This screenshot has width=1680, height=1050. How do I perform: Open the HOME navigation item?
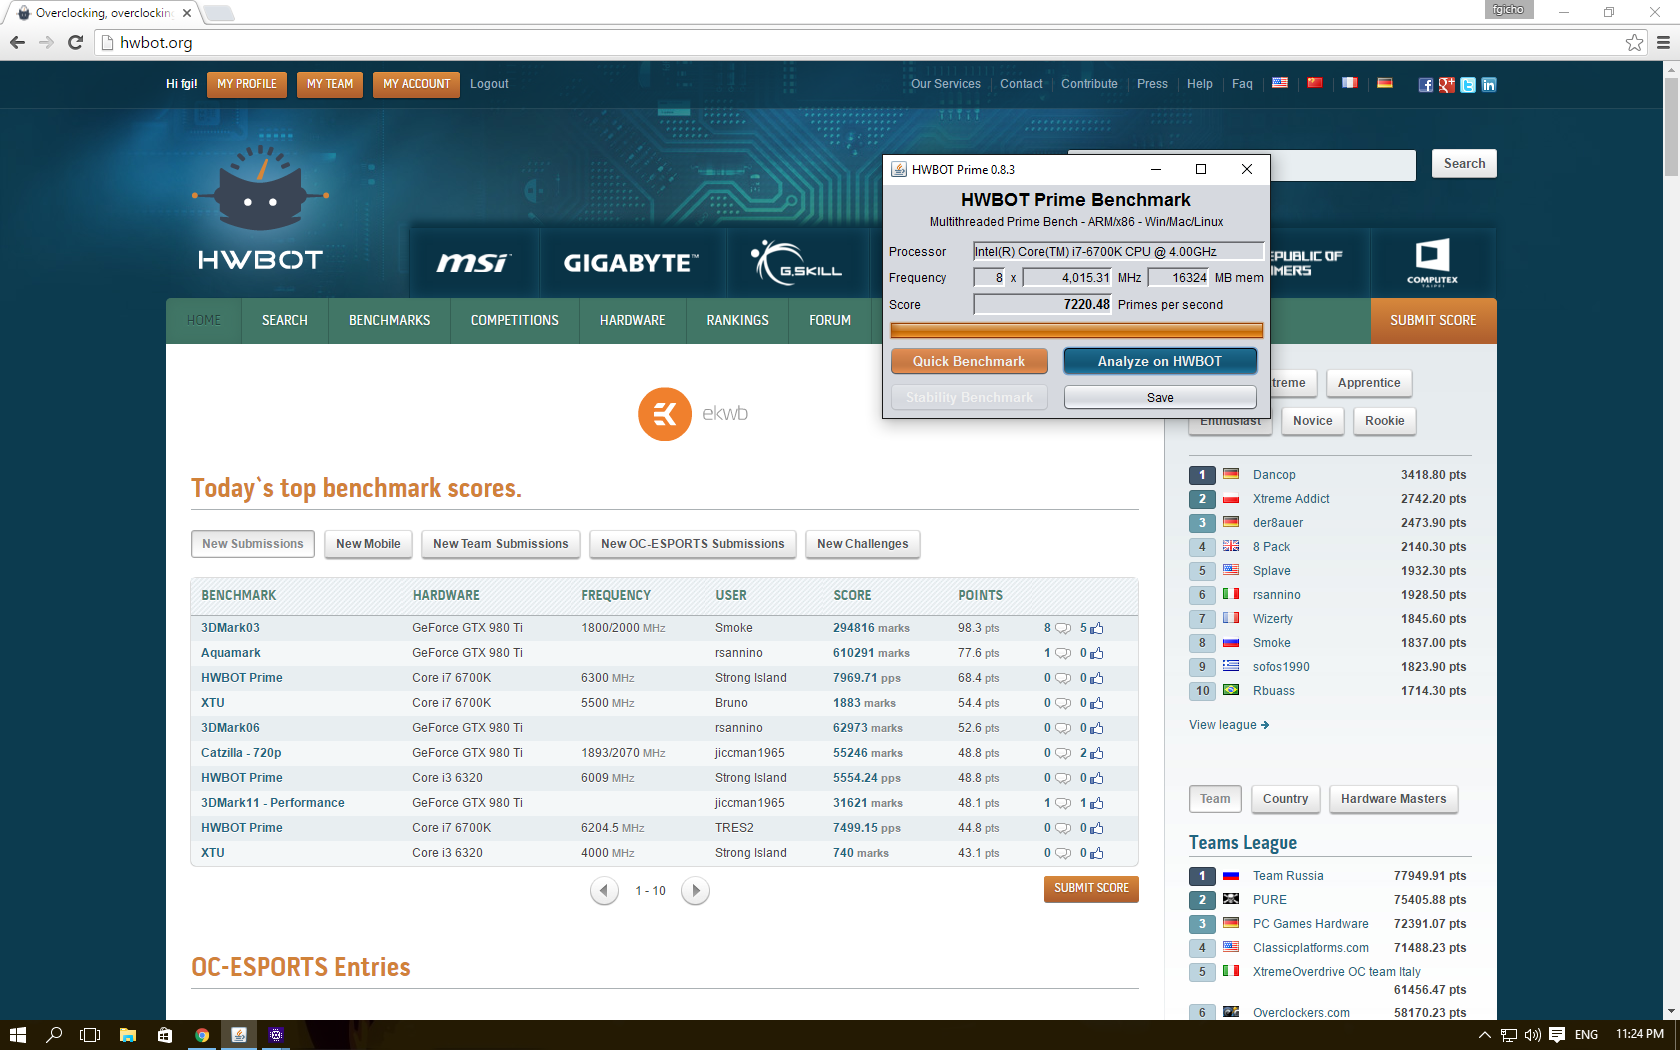(x=204, y=320)
